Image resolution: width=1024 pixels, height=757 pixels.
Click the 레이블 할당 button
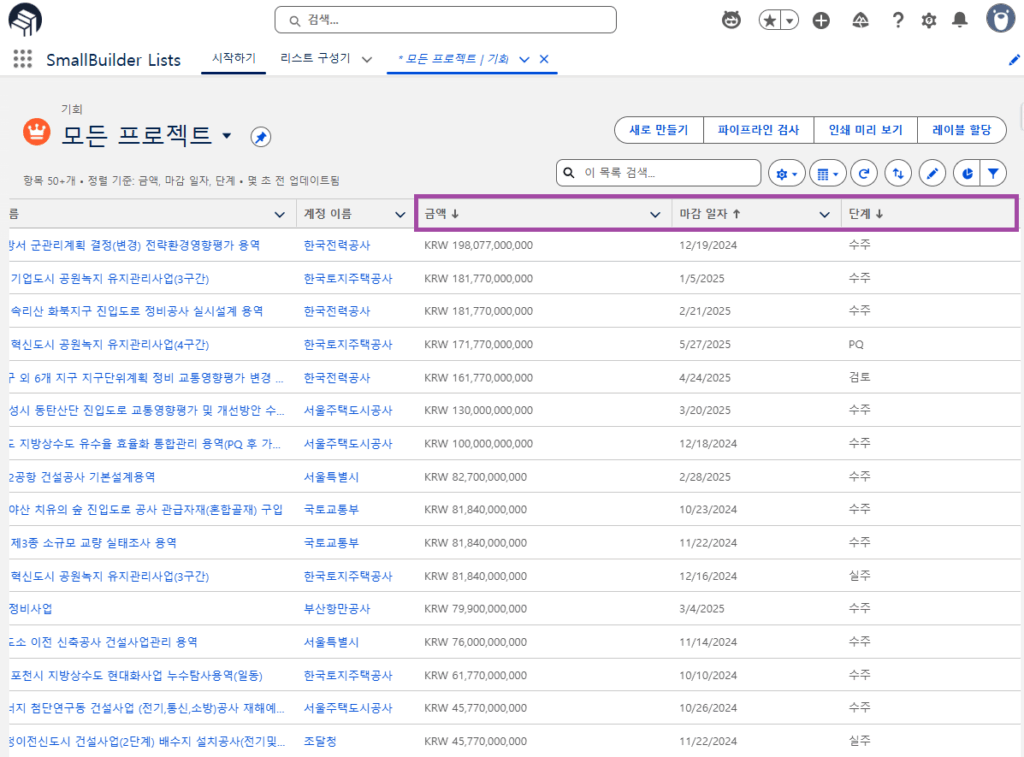pyautogui.click(x=961, y=130)
